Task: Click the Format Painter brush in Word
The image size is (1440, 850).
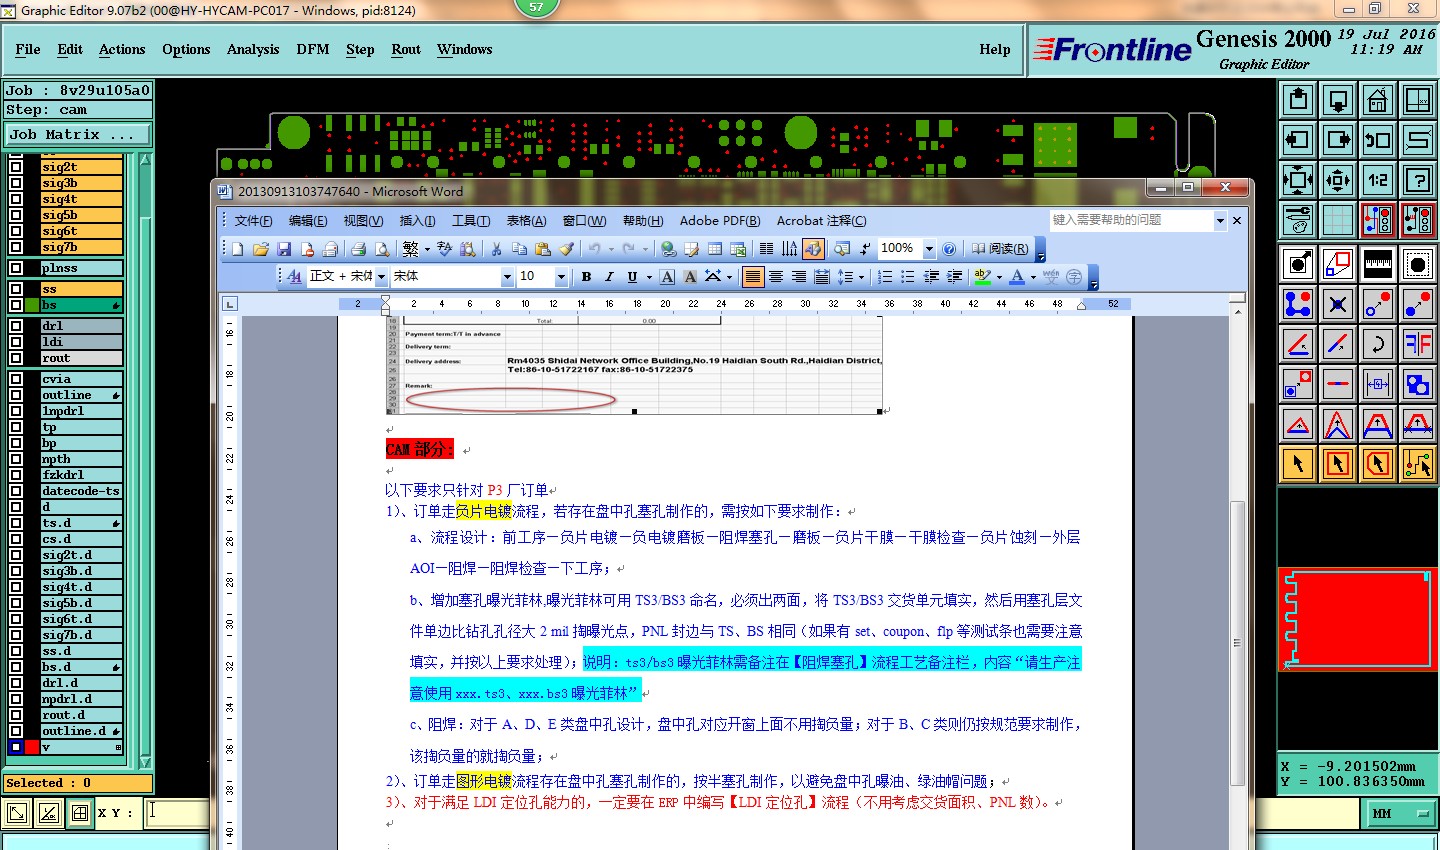Action: coord(567,249)
